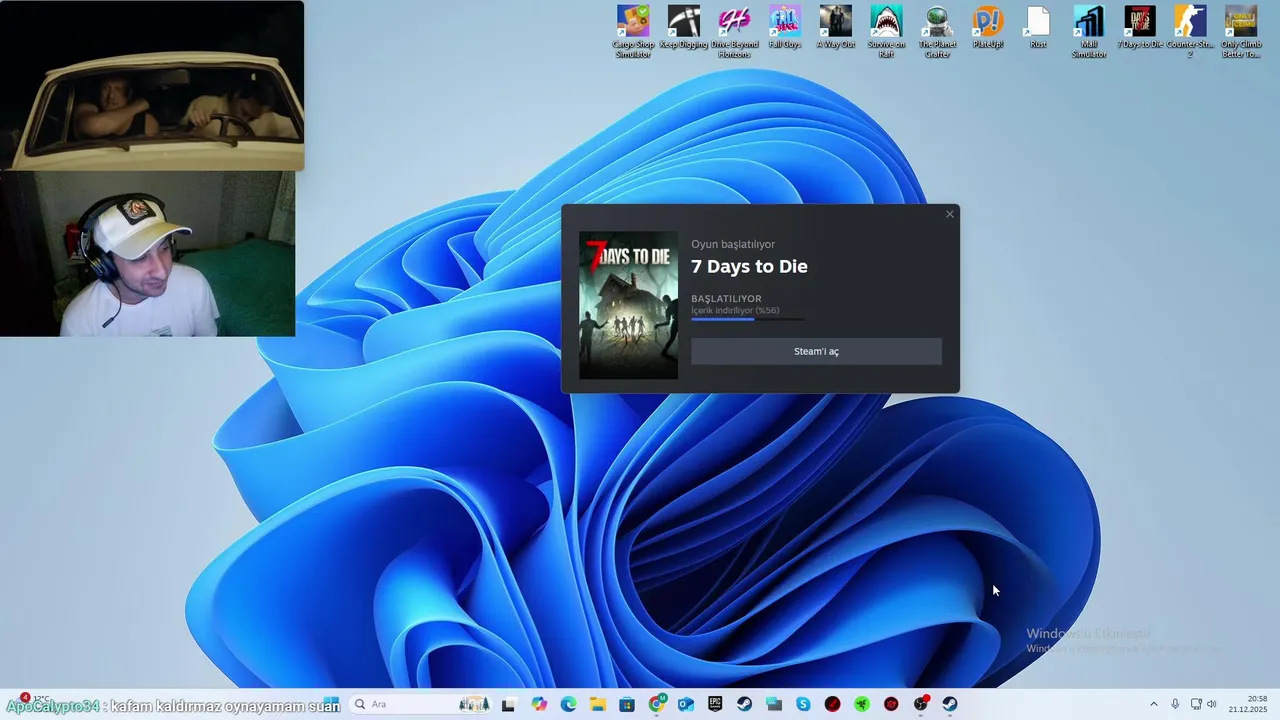Select the 7 Days to Die desktop shortcut

coord(1140,28)
